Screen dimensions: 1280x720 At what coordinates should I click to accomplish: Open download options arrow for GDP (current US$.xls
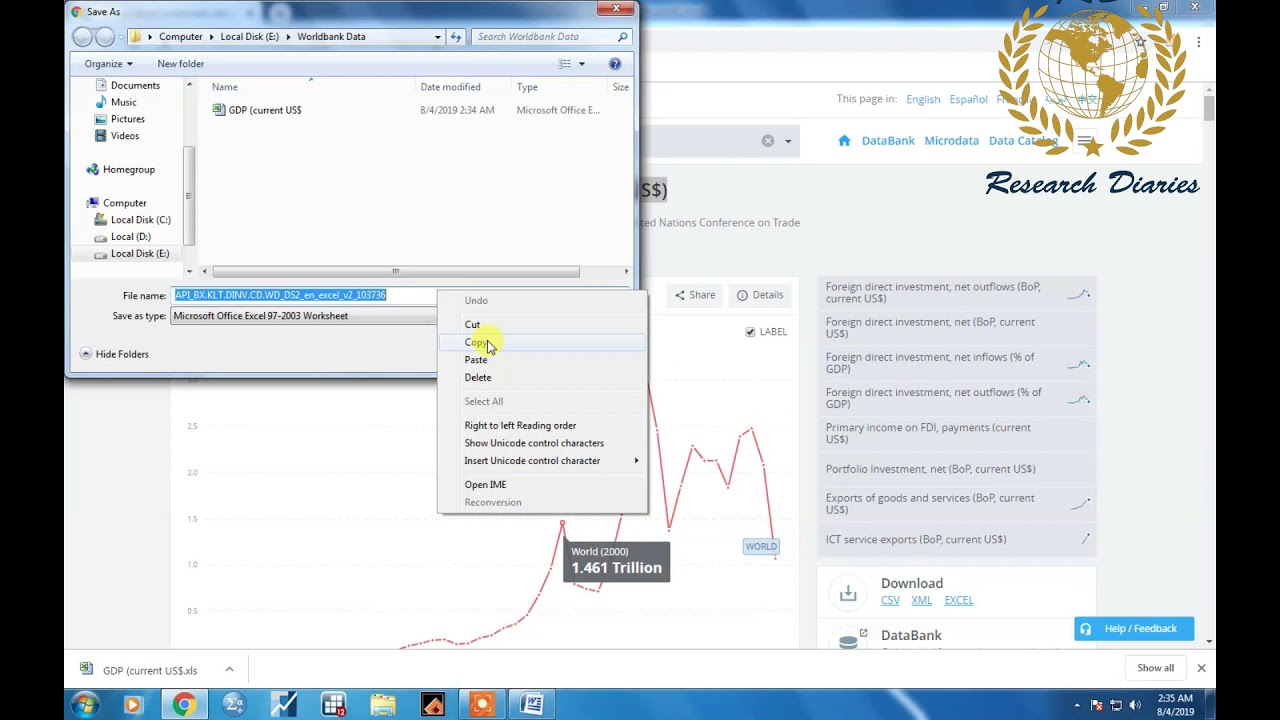[x=229, y=670]
